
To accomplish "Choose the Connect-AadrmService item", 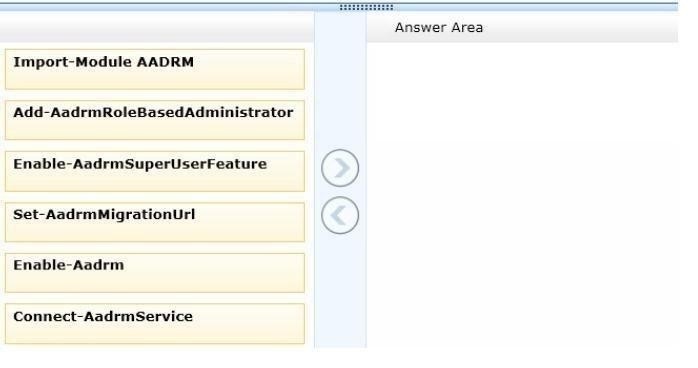I will tap(155, 324).
